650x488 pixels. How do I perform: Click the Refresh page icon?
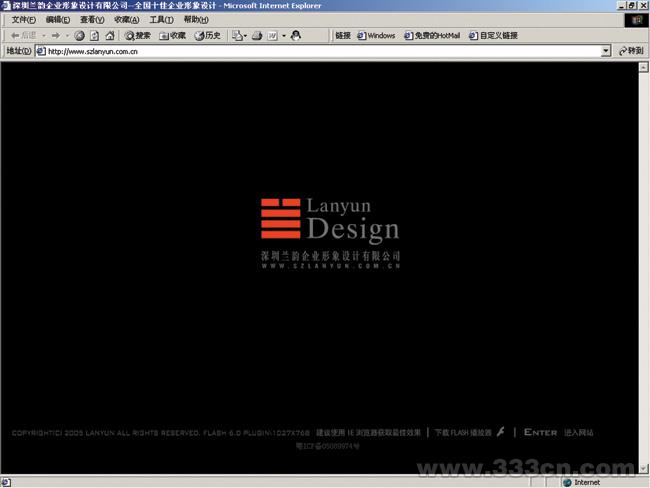coord(95,35)
